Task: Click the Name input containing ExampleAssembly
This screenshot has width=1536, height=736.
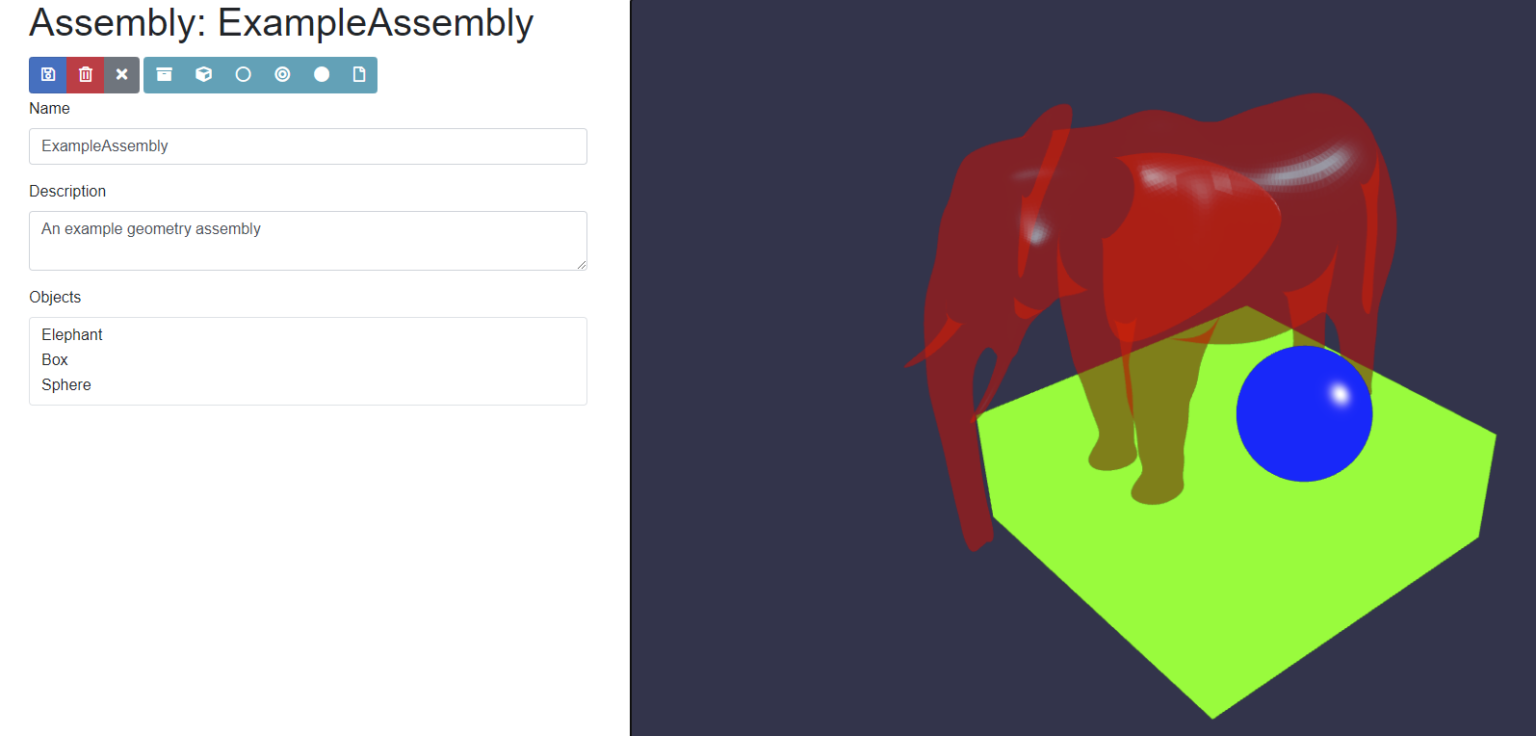Action: pos(307,146)
